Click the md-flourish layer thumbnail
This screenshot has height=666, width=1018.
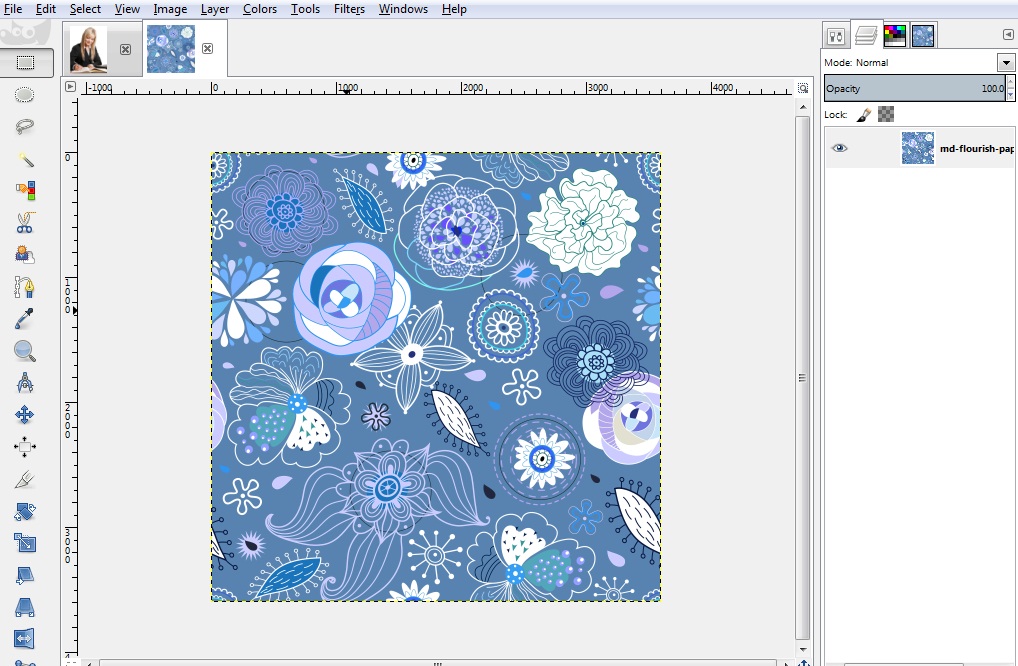pyautogui.click(x=917, y=148)
